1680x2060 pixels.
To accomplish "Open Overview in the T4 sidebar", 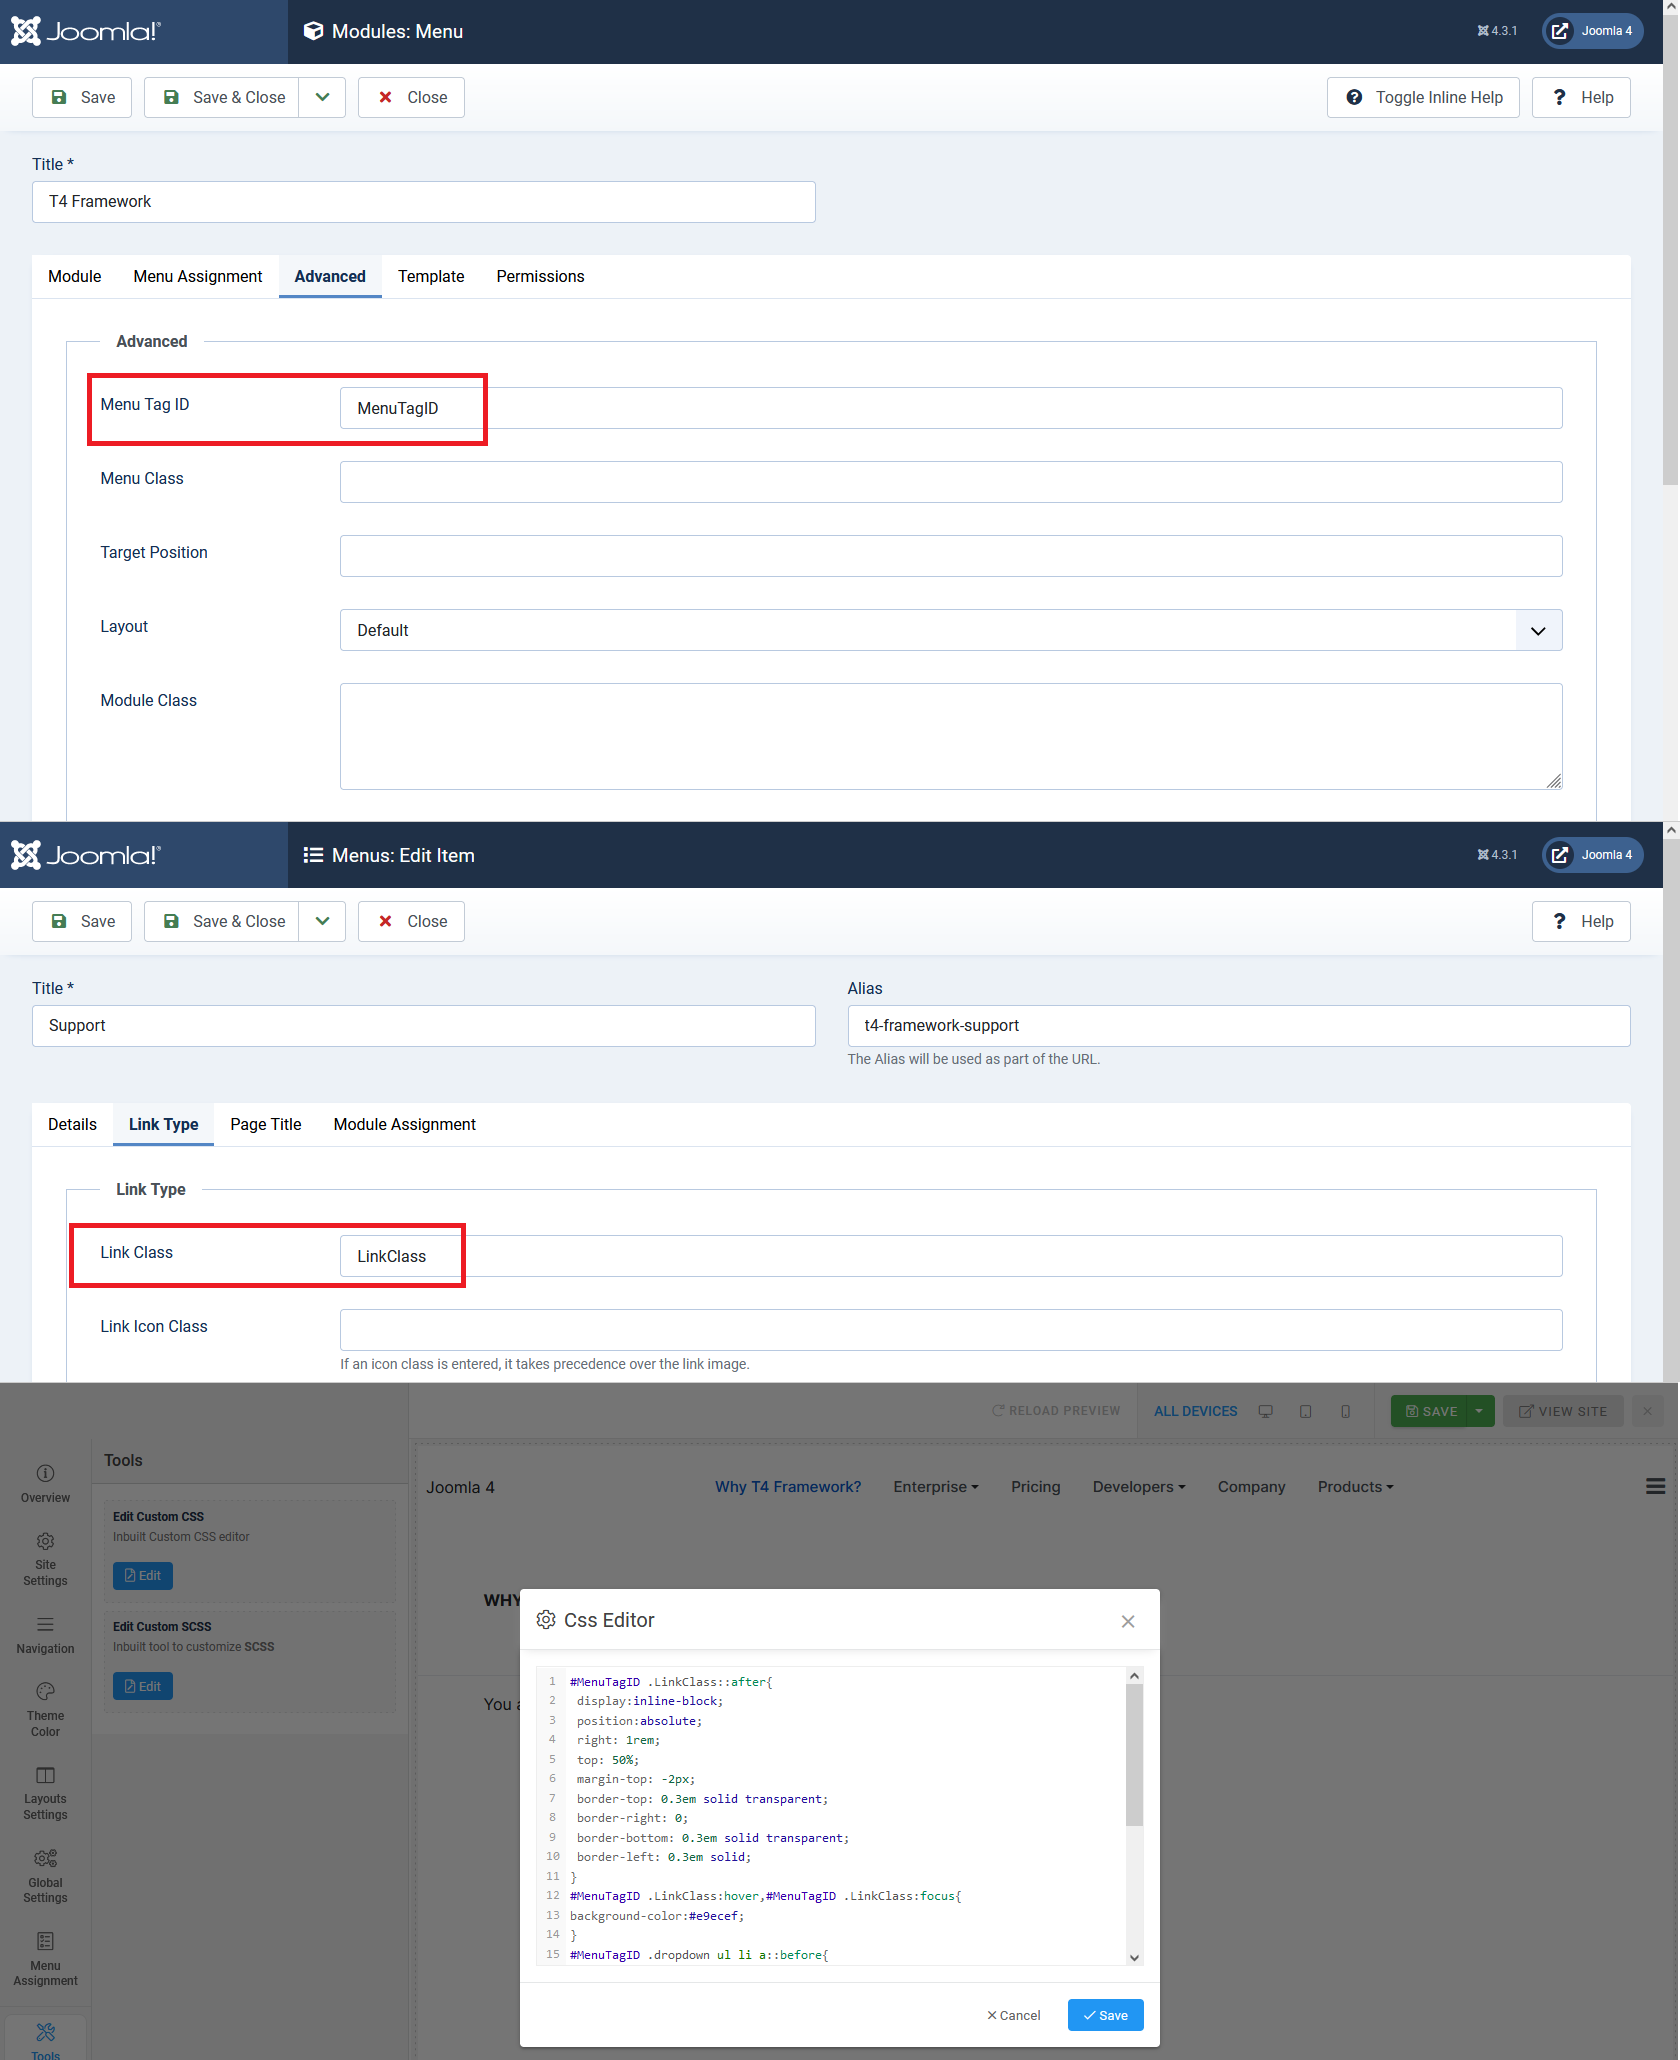I will click(x=45, y=1484).
